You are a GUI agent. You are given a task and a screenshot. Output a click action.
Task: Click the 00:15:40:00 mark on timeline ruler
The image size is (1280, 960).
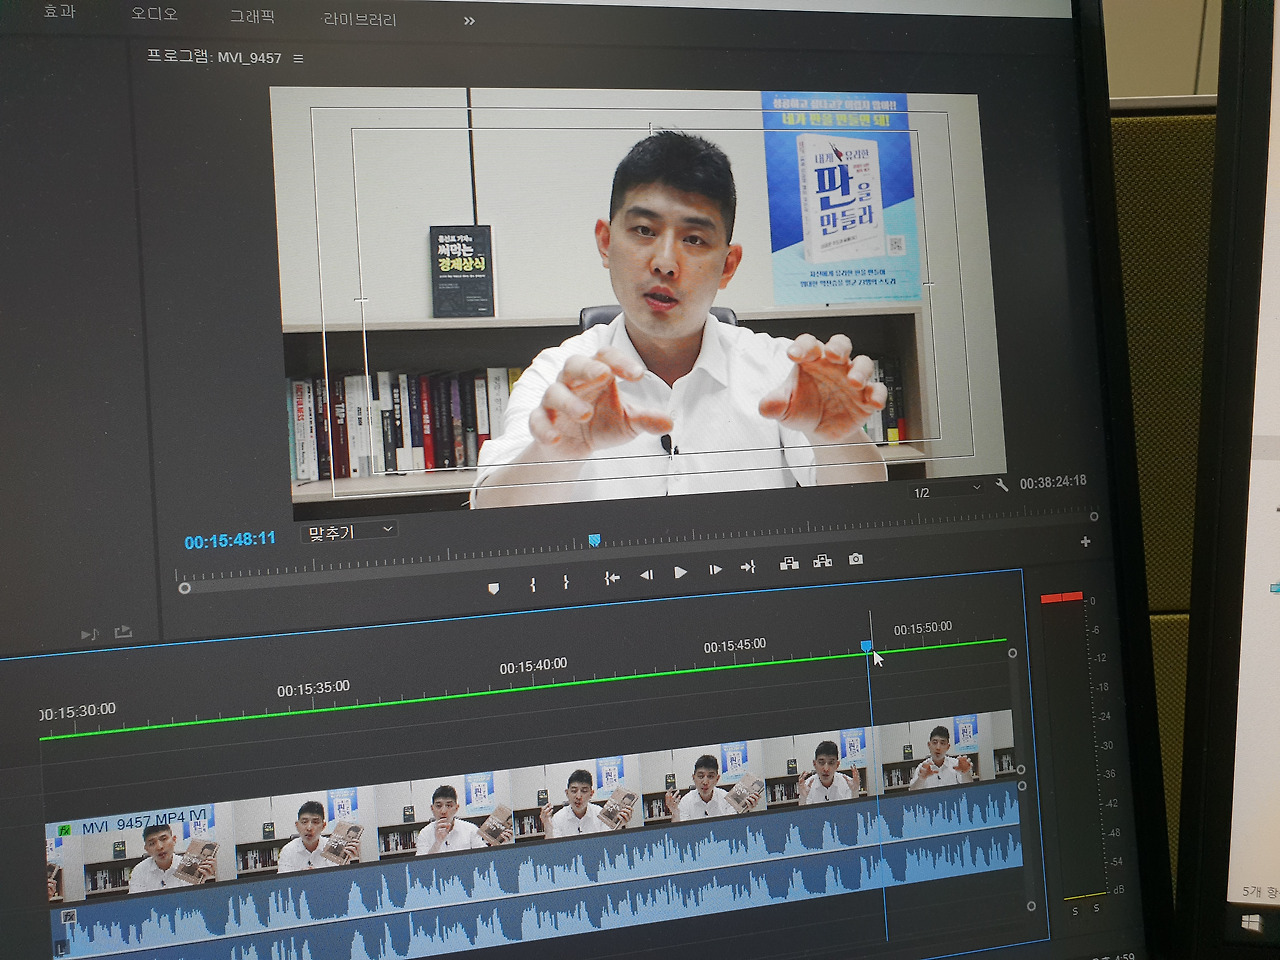pos(533,666)
